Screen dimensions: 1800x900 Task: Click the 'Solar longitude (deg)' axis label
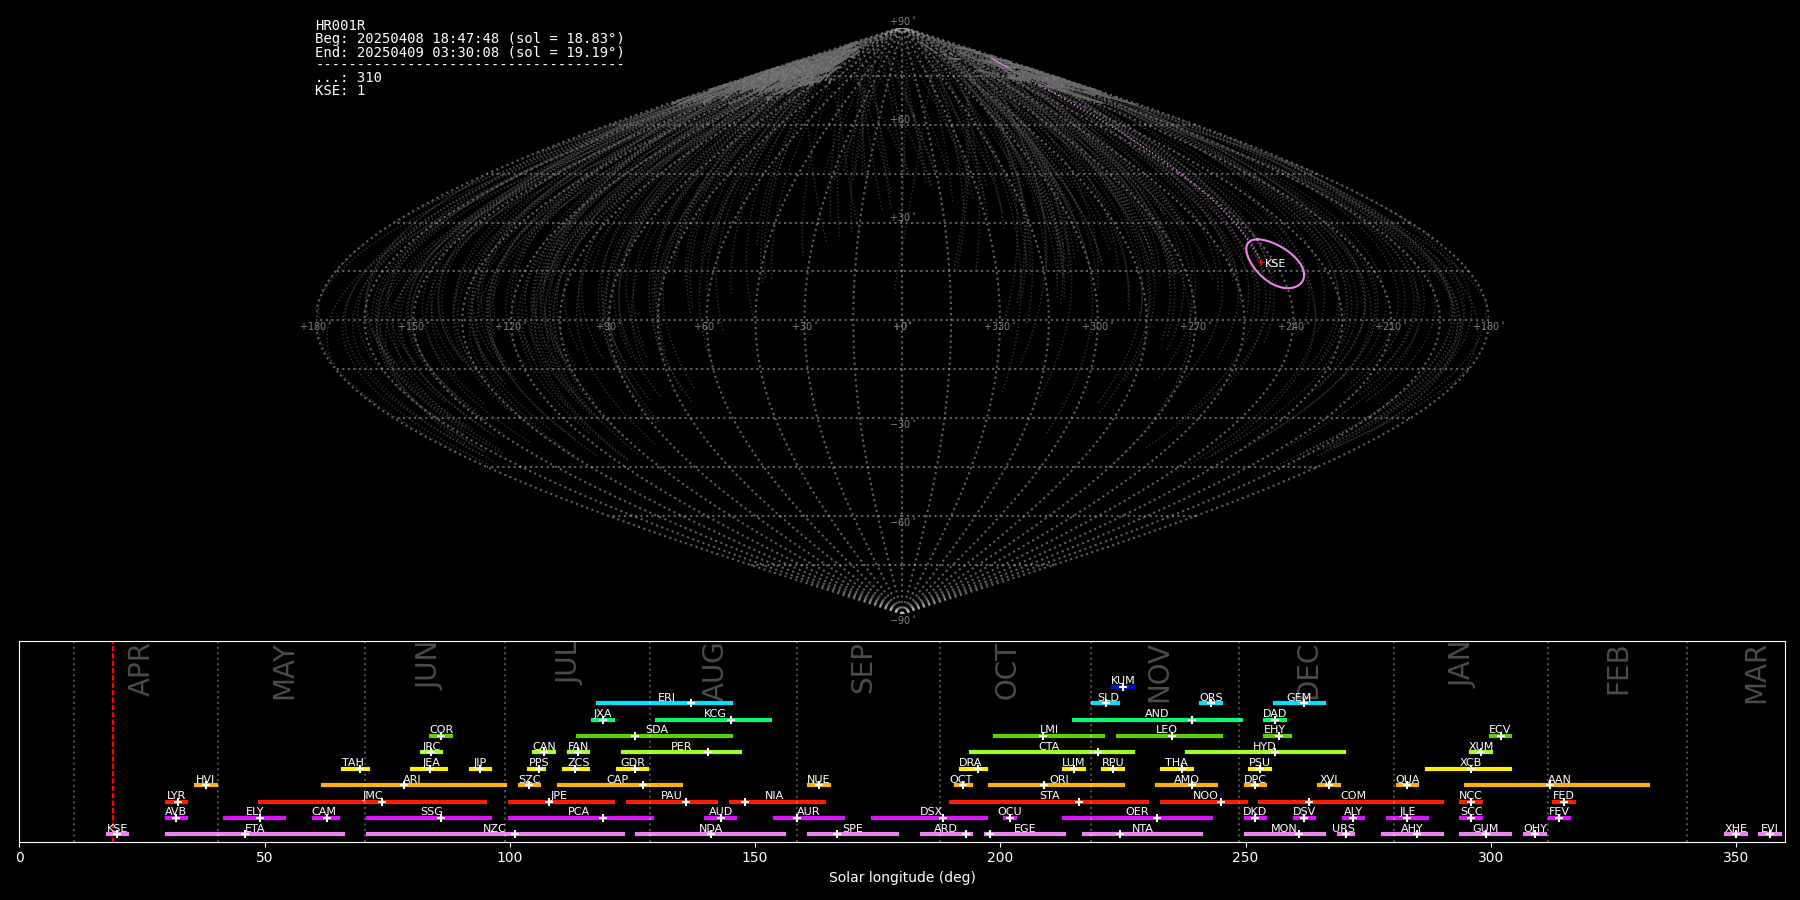(x=902, y=878)
